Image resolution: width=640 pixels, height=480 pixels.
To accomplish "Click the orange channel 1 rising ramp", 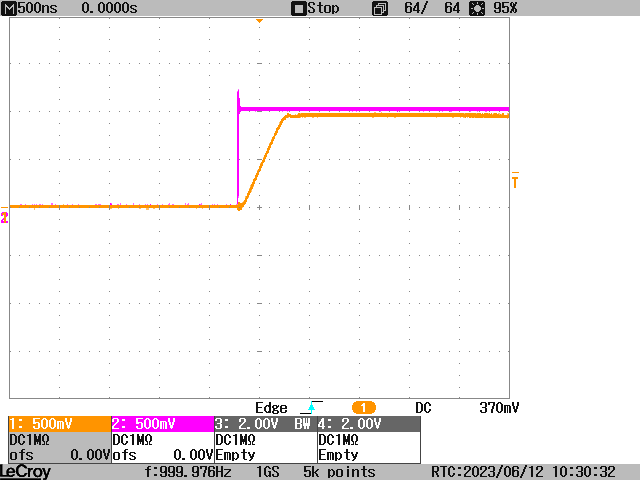I will pyautogui.click(x=262, y=162).
